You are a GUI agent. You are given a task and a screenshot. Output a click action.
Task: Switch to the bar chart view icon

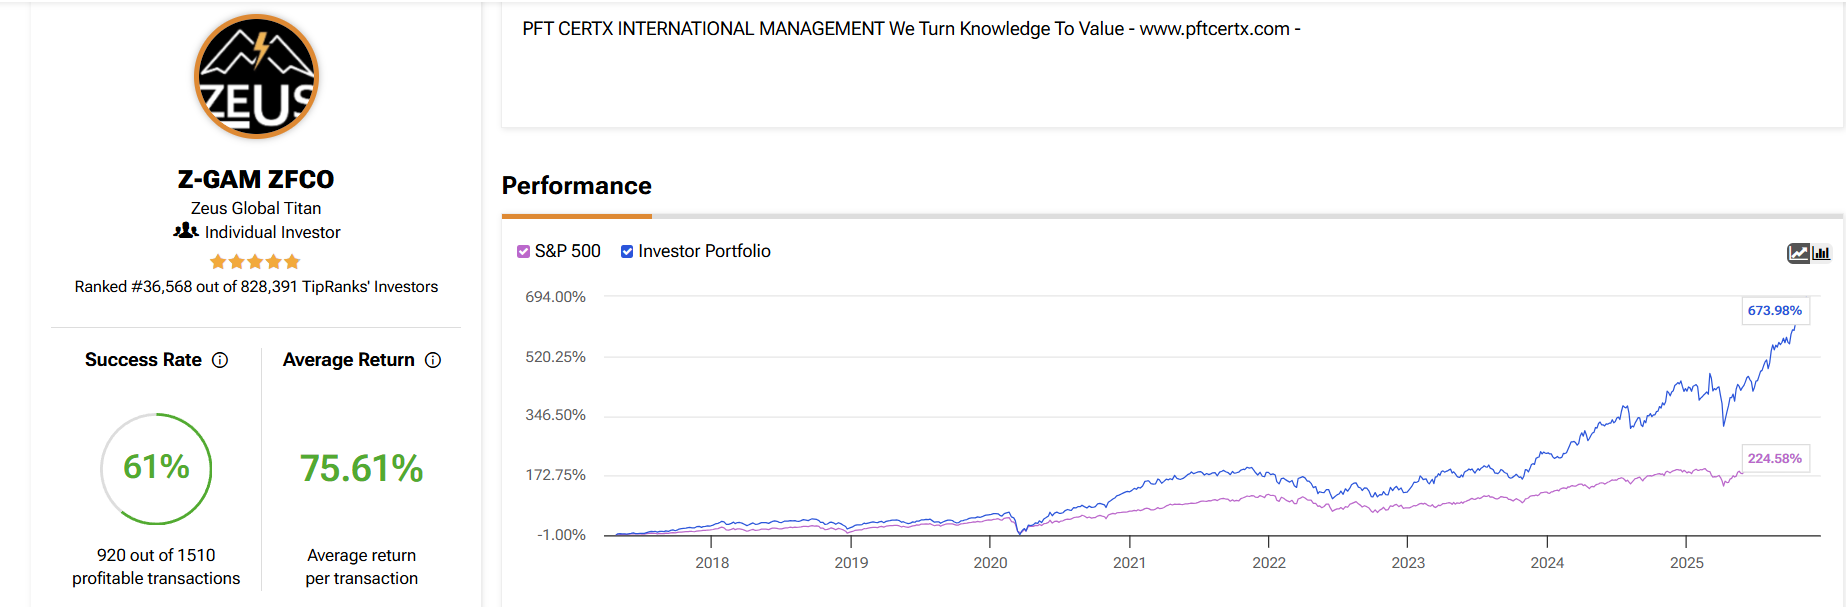pyautogui.click(x=1821, y=253)
